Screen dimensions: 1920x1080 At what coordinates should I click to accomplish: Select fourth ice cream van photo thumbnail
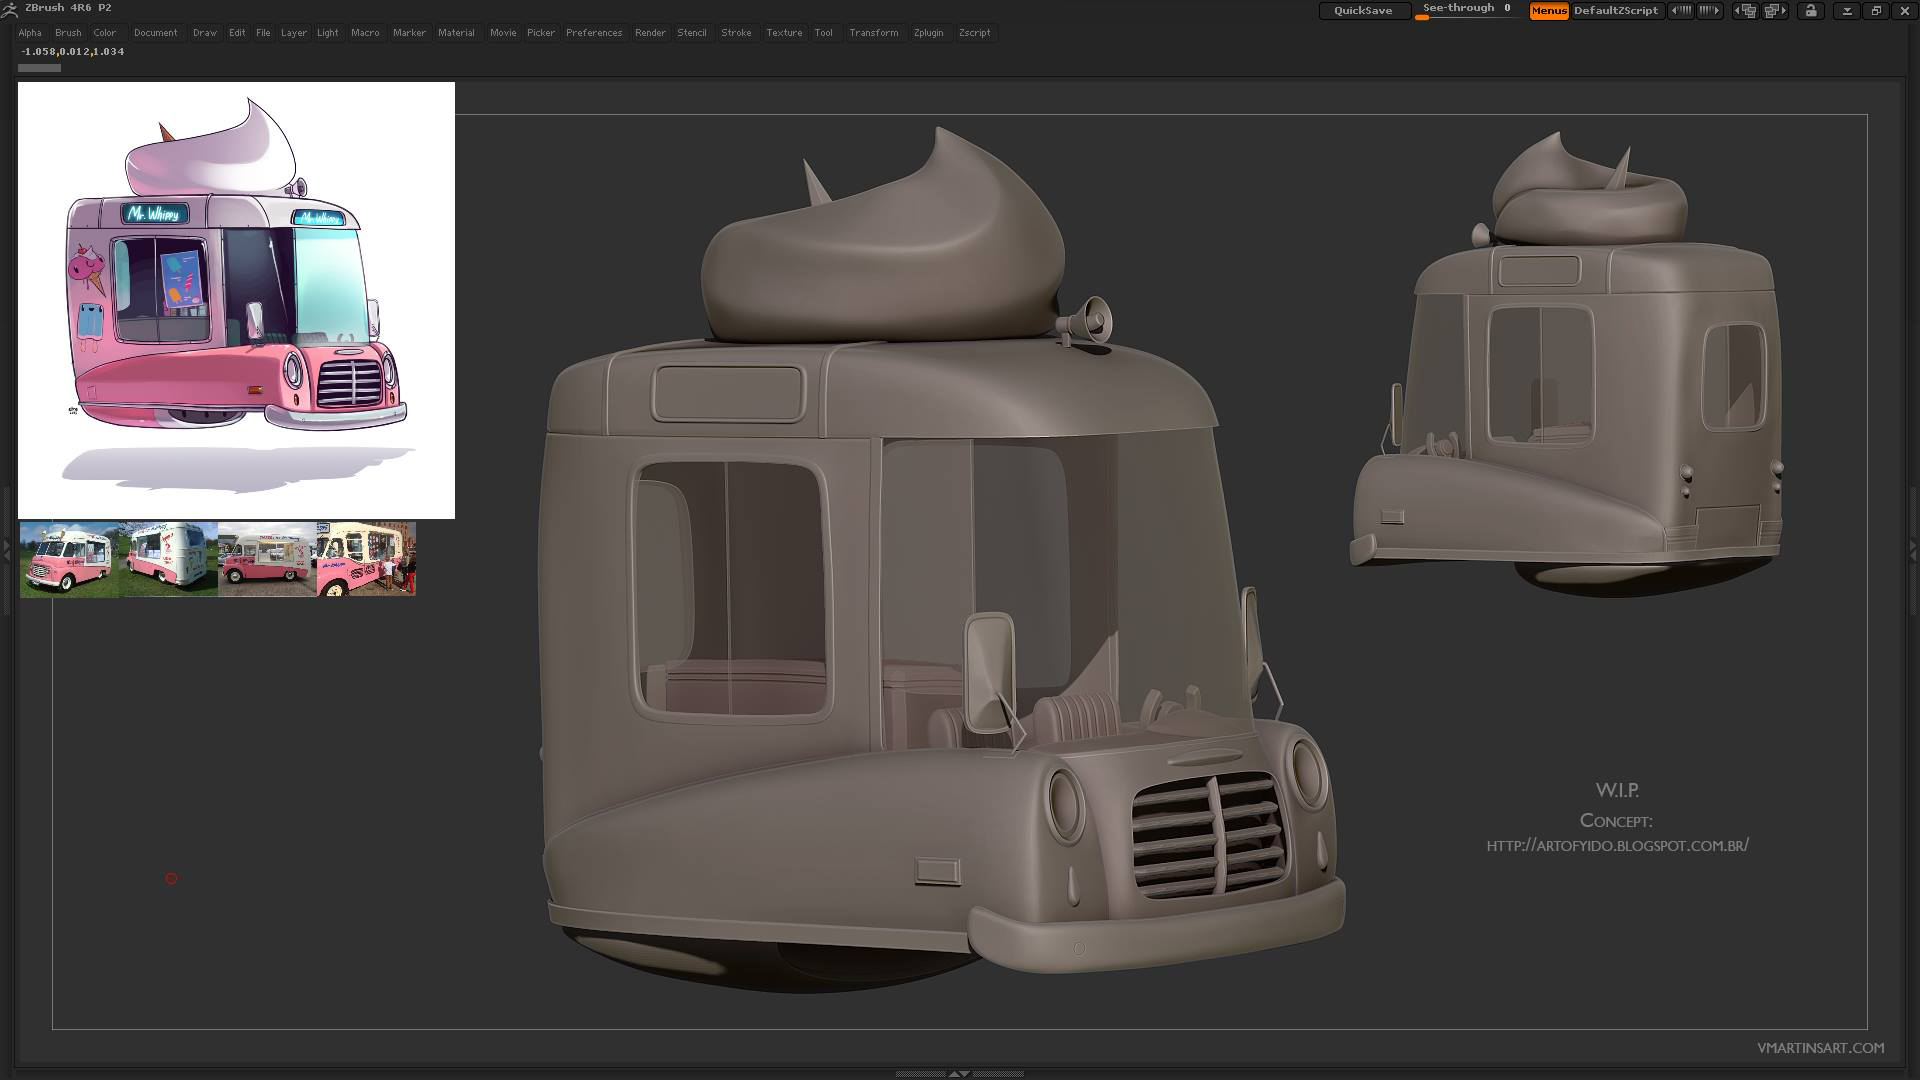[366, 559]
